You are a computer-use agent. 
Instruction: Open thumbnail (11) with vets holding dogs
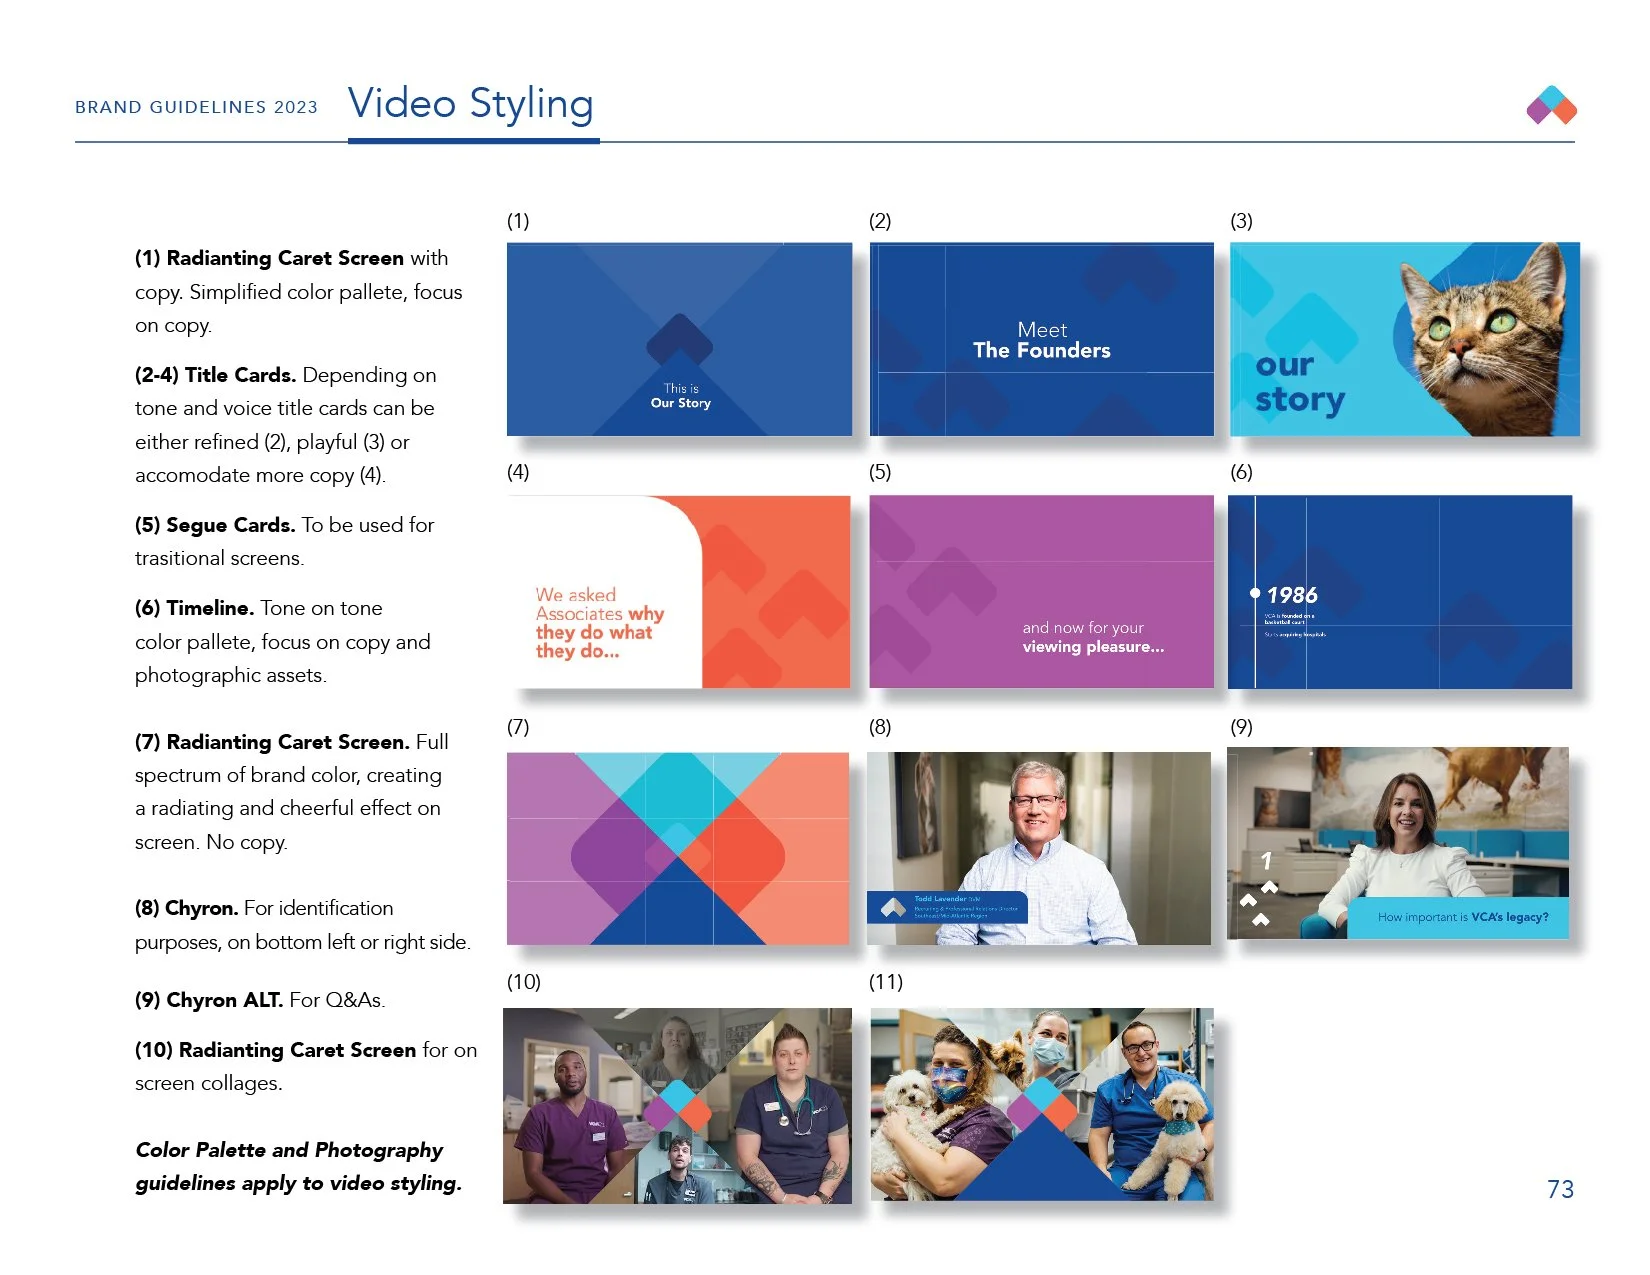tap(1042, 1104)
